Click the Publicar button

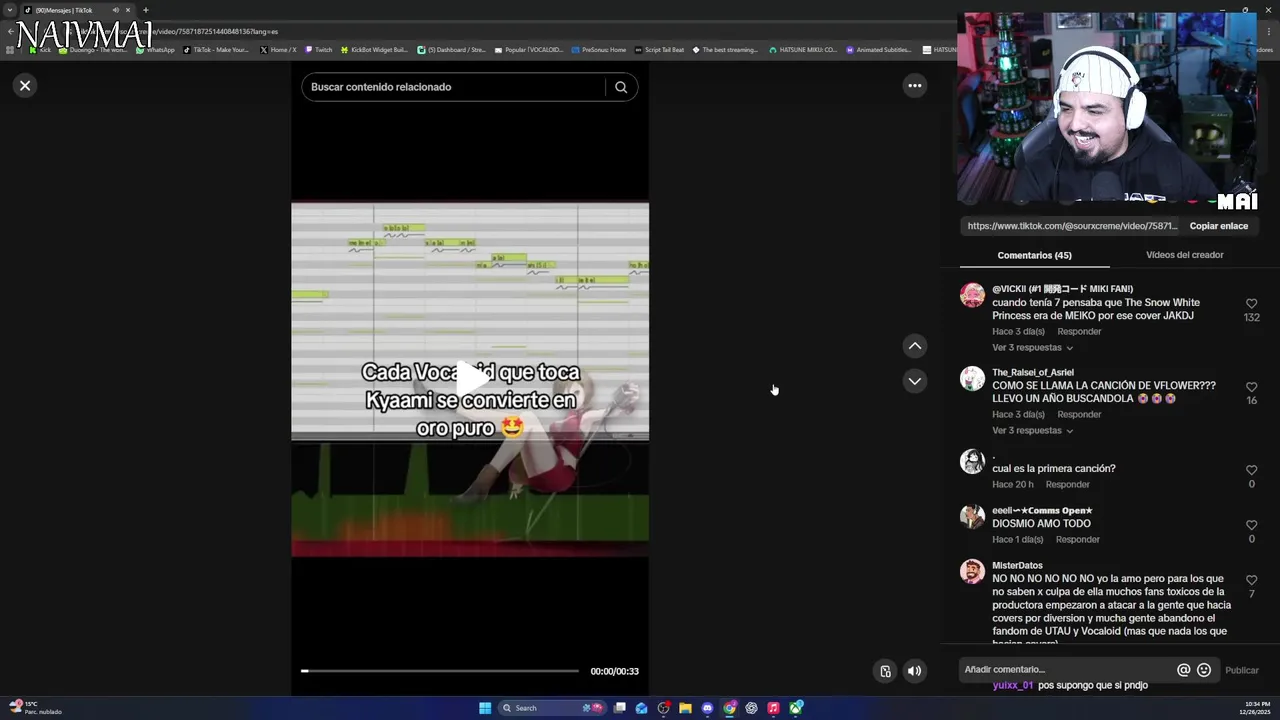[x=1242, y=671]
